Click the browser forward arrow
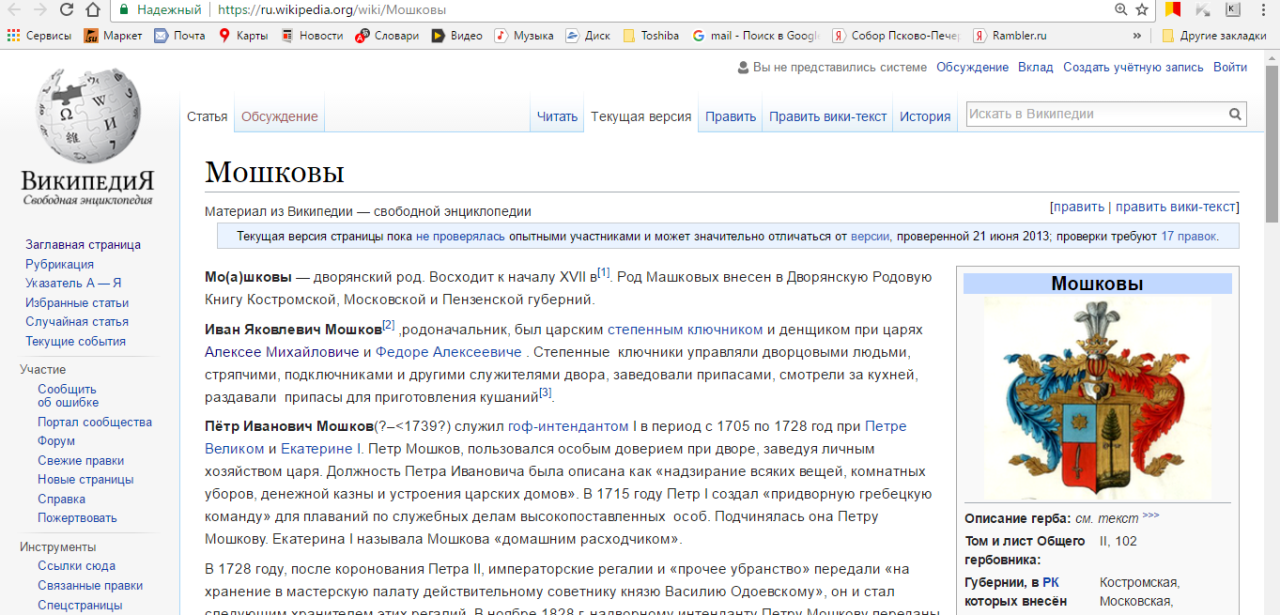Image resolution: width=1280 pixels, height=615 pixels. click(40, 10)
